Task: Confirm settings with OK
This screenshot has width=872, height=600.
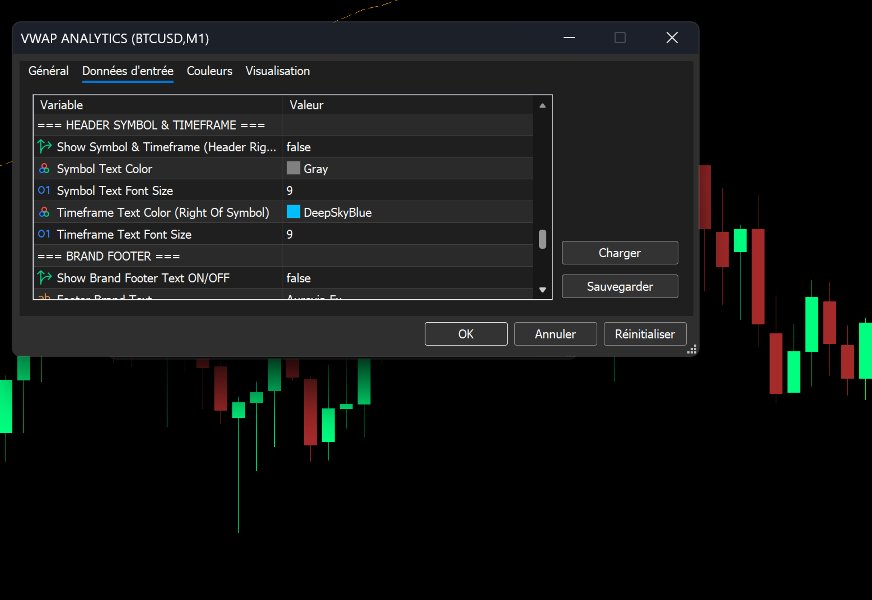Action: pyautogui.click(x=466, y=334)
